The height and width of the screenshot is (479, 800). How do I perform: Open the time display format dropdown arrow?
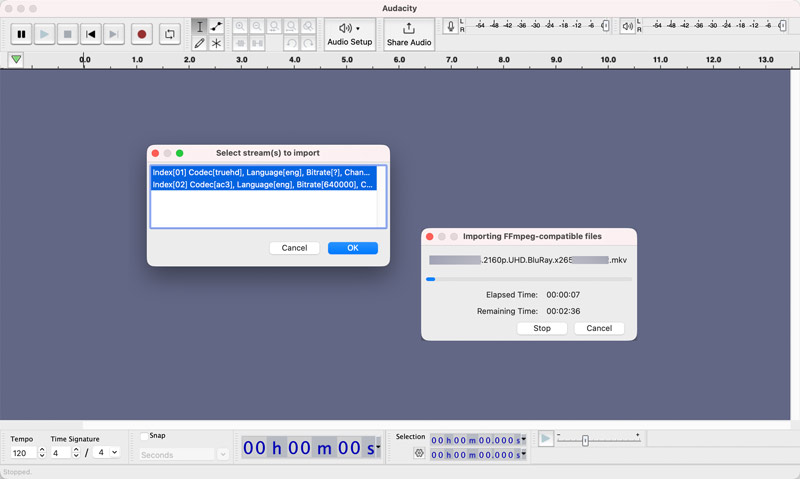(378, 447)
